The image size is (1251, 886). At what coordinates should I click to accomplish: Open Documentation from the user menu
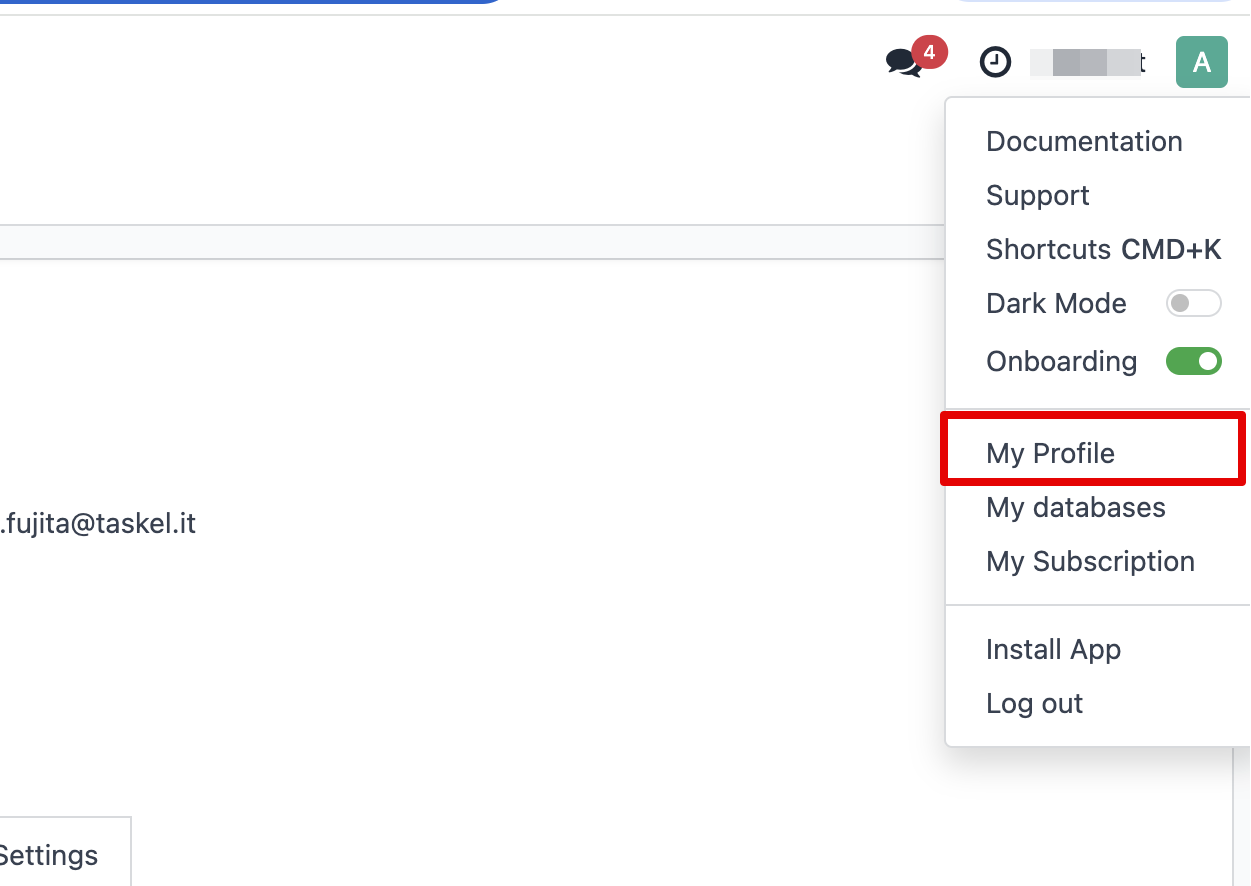1084,142
